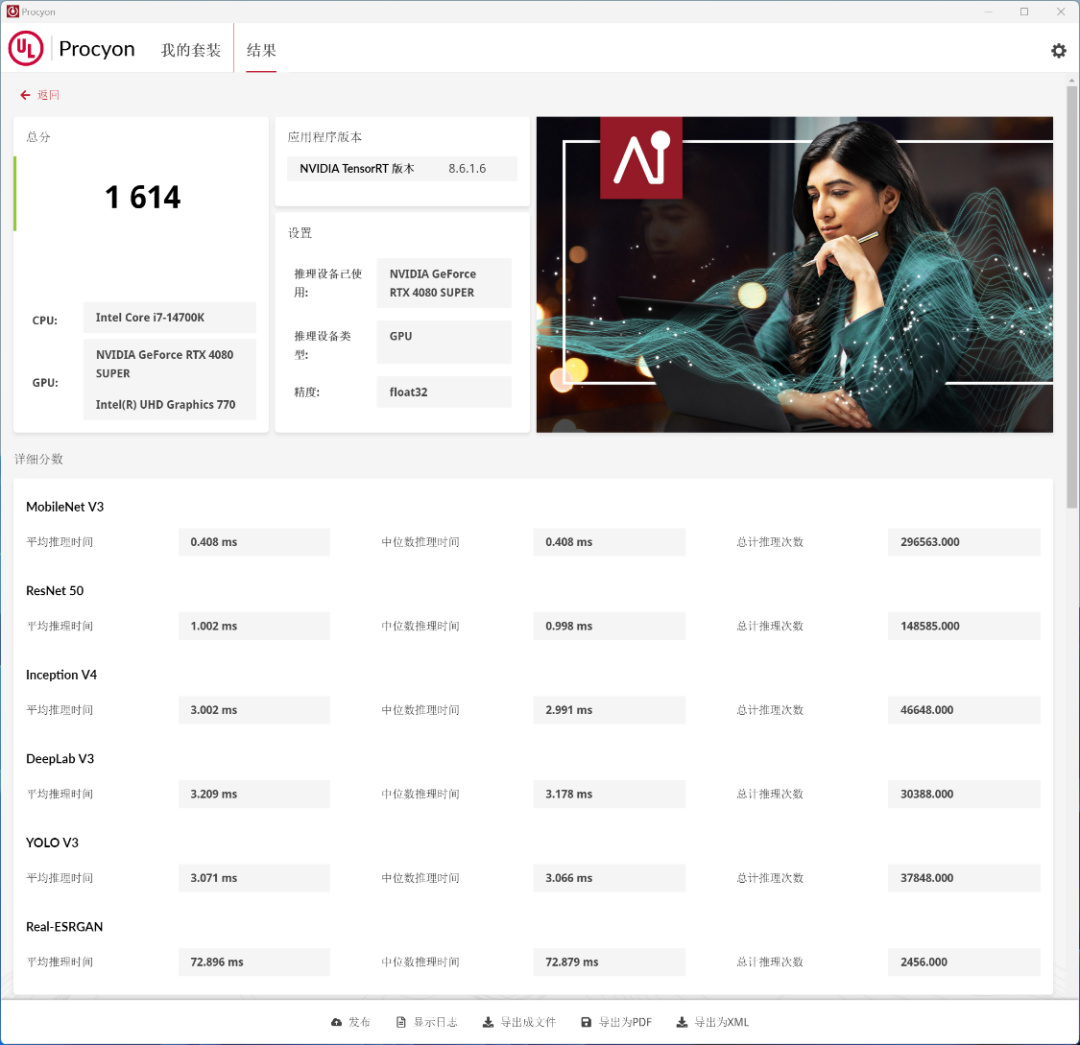Click the 导出成文件 button
Image resolution: width=1080 pixels, height=1045 pixels.
[519, 1022]
